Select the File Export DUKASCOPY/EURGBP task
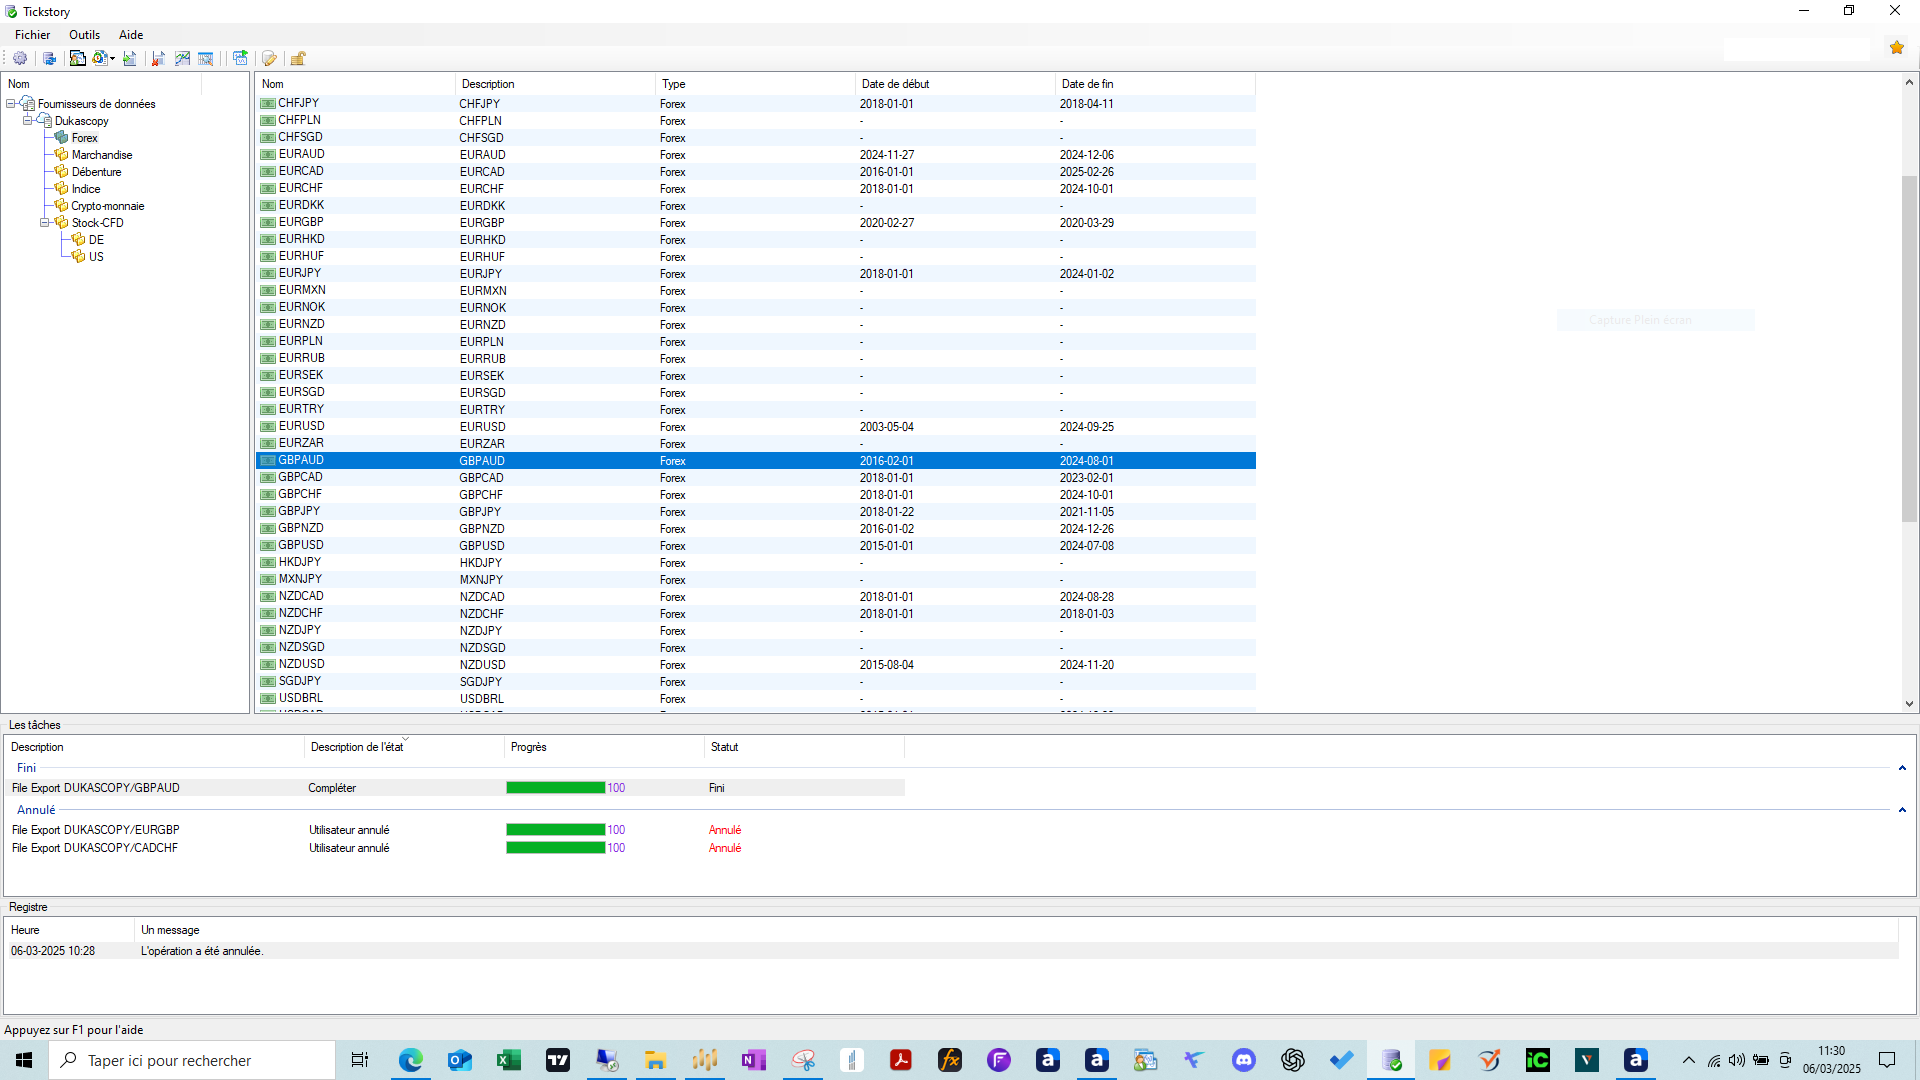Viewport: 1920px width, 1080px height. [x=456, y=830]
